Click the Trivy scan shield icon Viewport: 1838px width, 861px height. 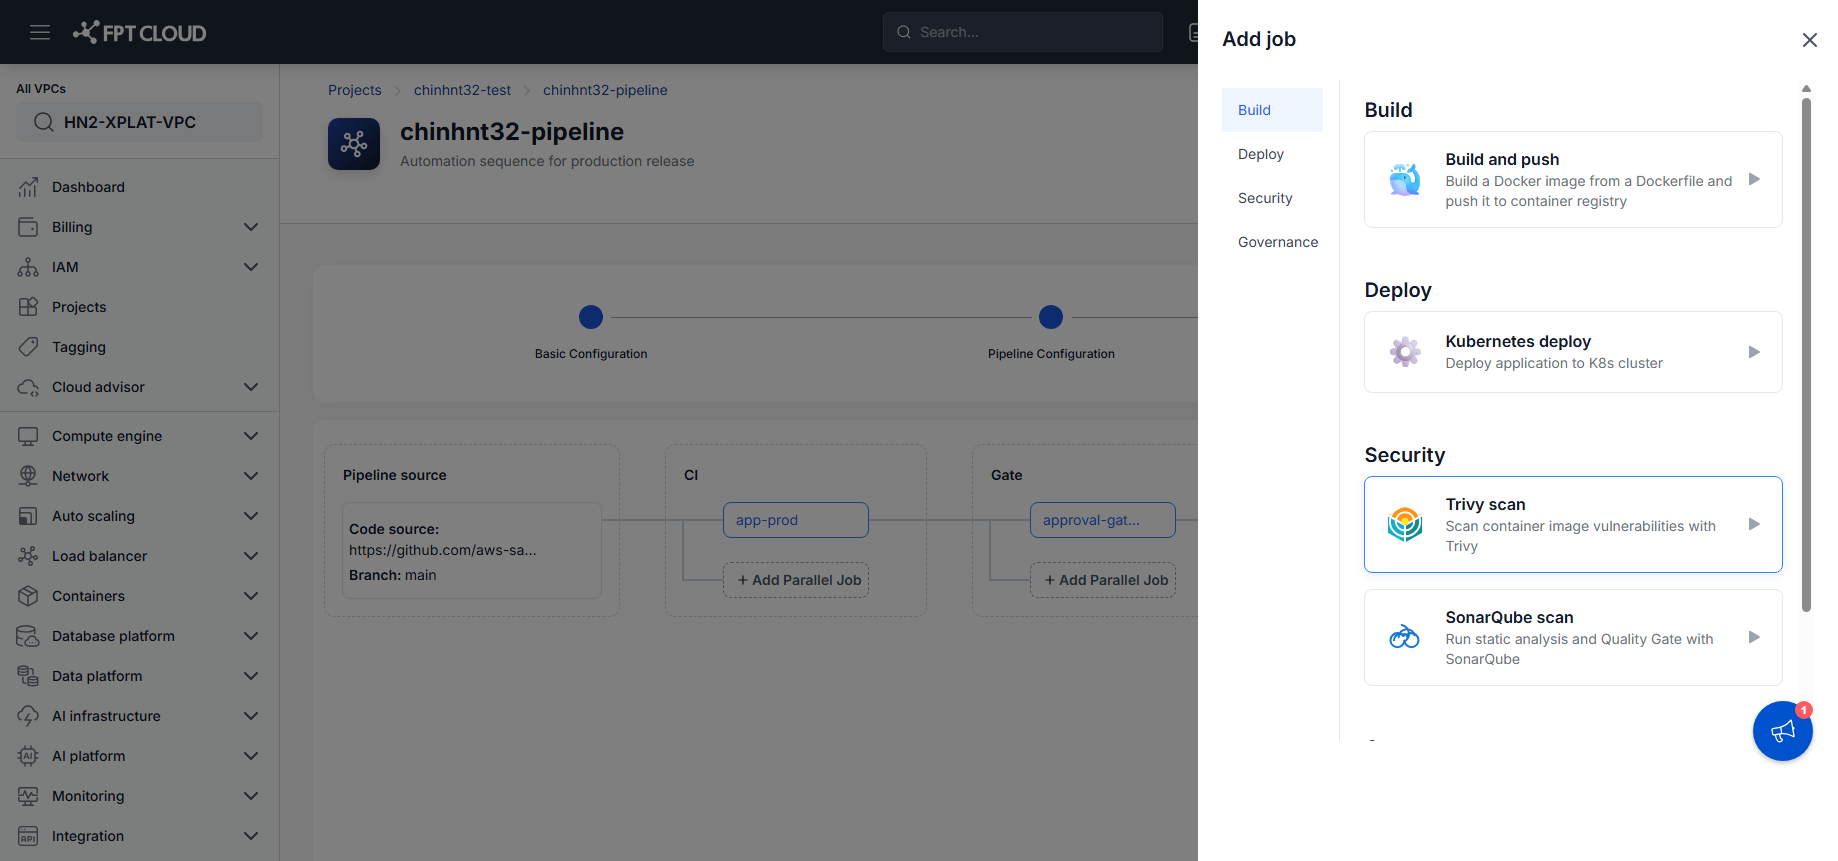(1405, 524)
